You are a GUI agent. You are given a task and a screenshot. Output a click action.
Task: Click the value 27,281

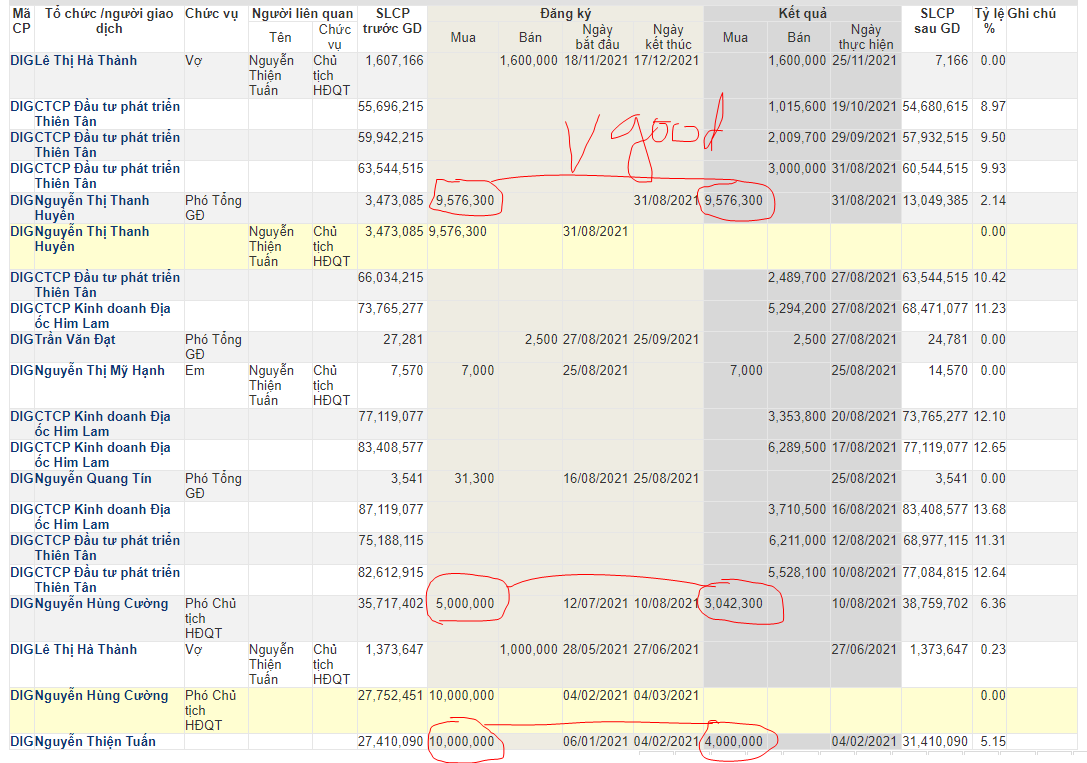[x=403, y=340]
